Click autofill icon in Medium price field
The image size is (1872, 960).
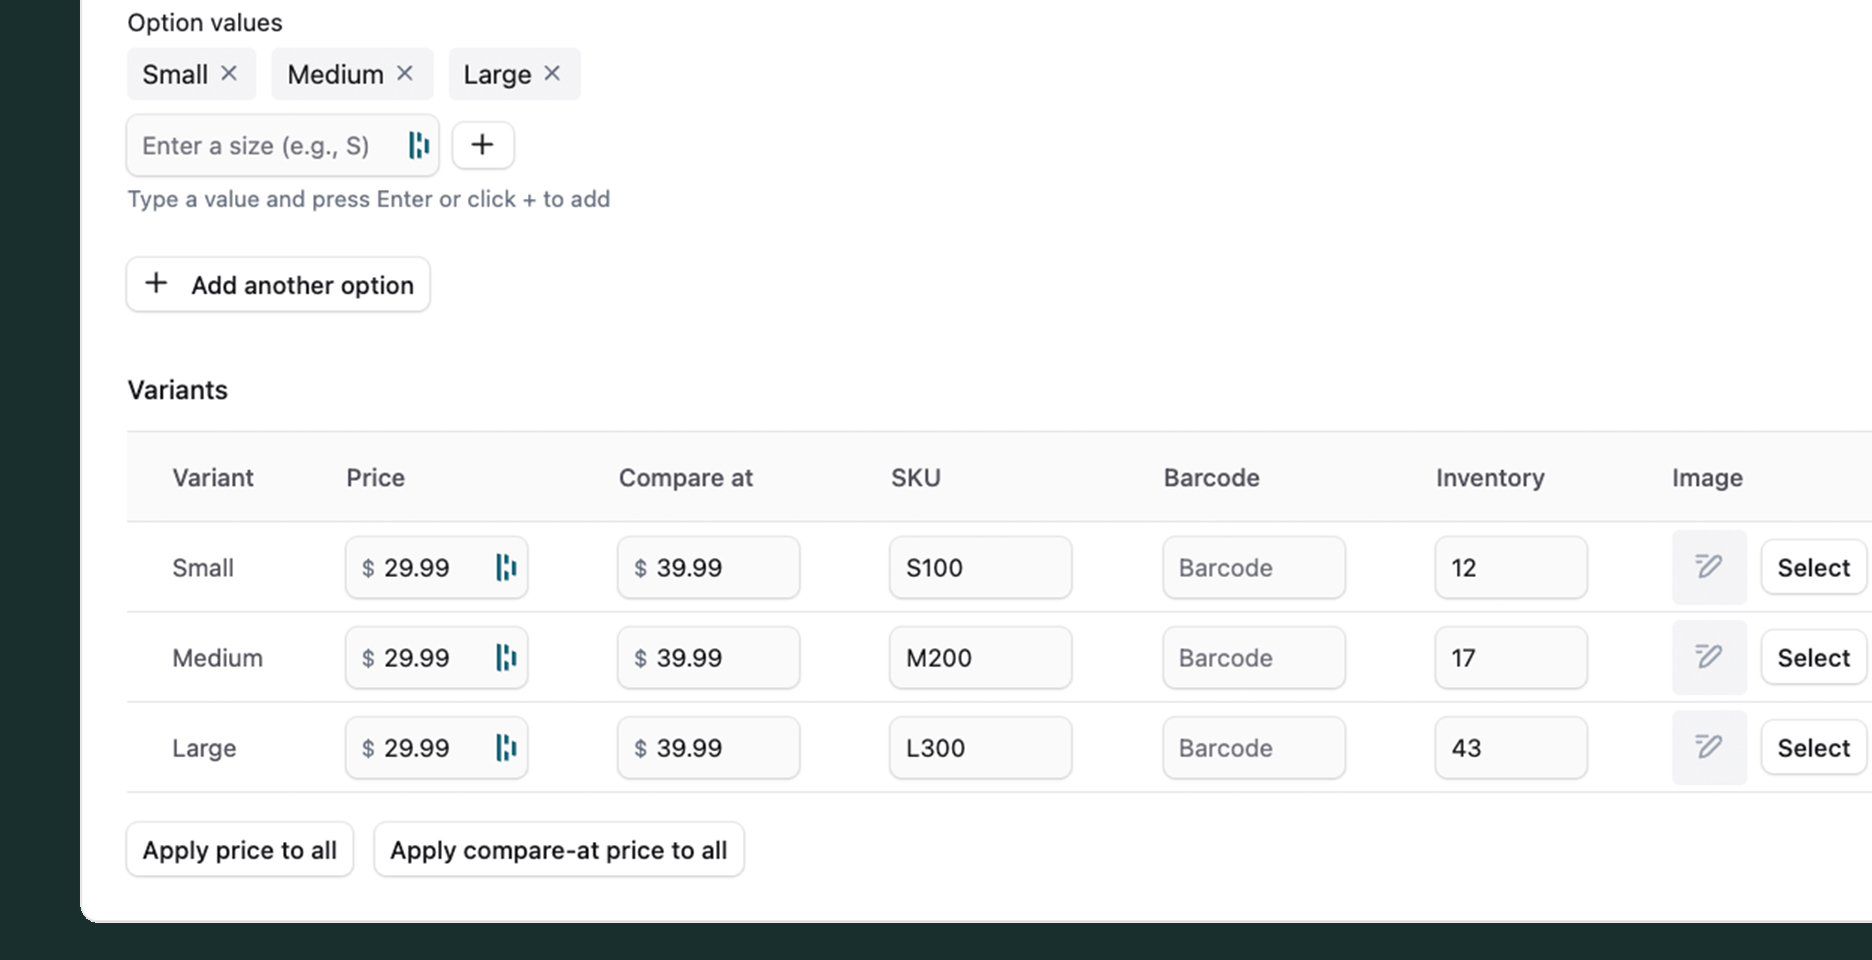(506, 658)
